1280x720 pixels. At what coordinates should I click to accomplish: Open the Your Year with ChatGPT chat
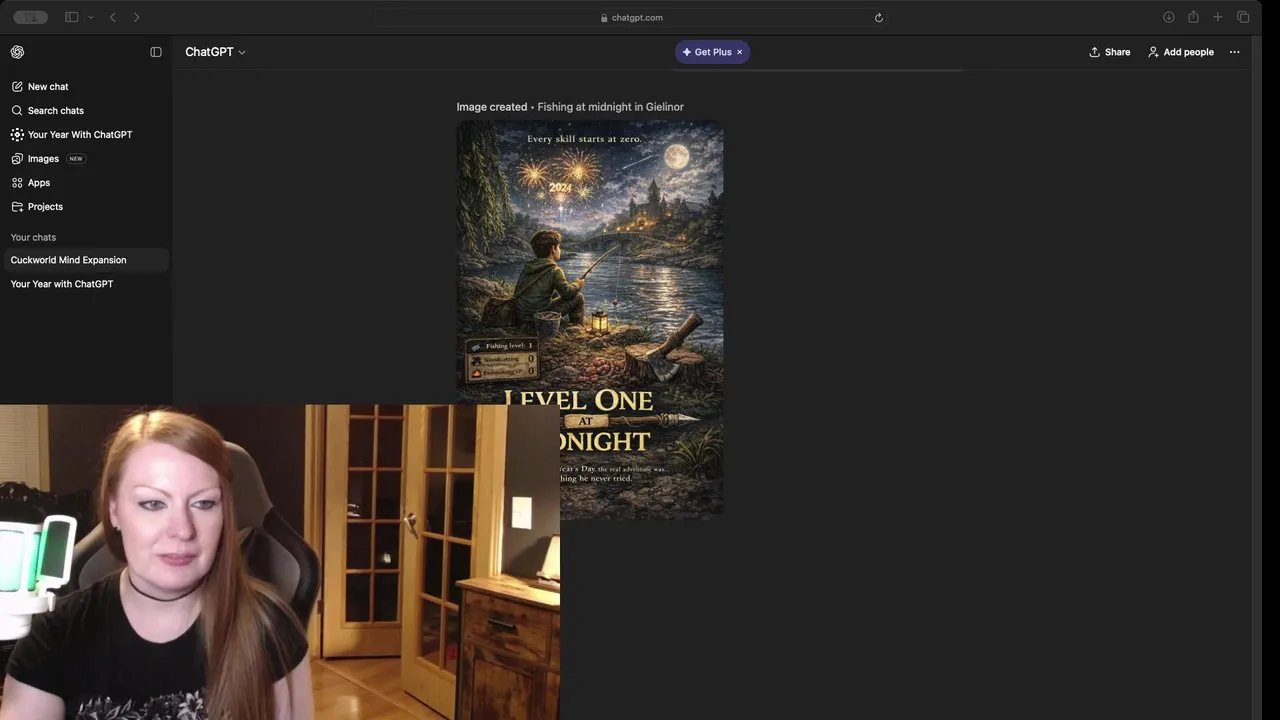click(x=86, y=284)
